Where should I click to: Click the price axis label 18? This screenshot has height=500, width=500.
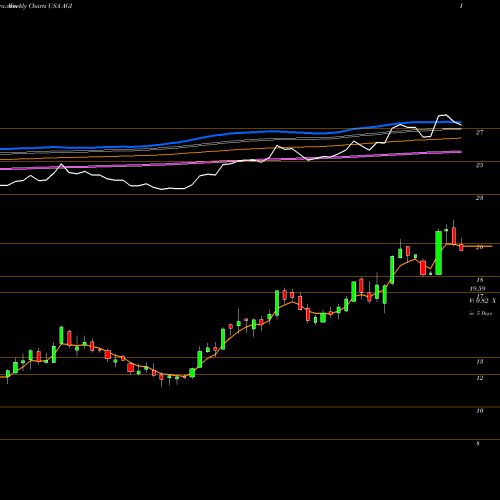[x=479, y=280]
